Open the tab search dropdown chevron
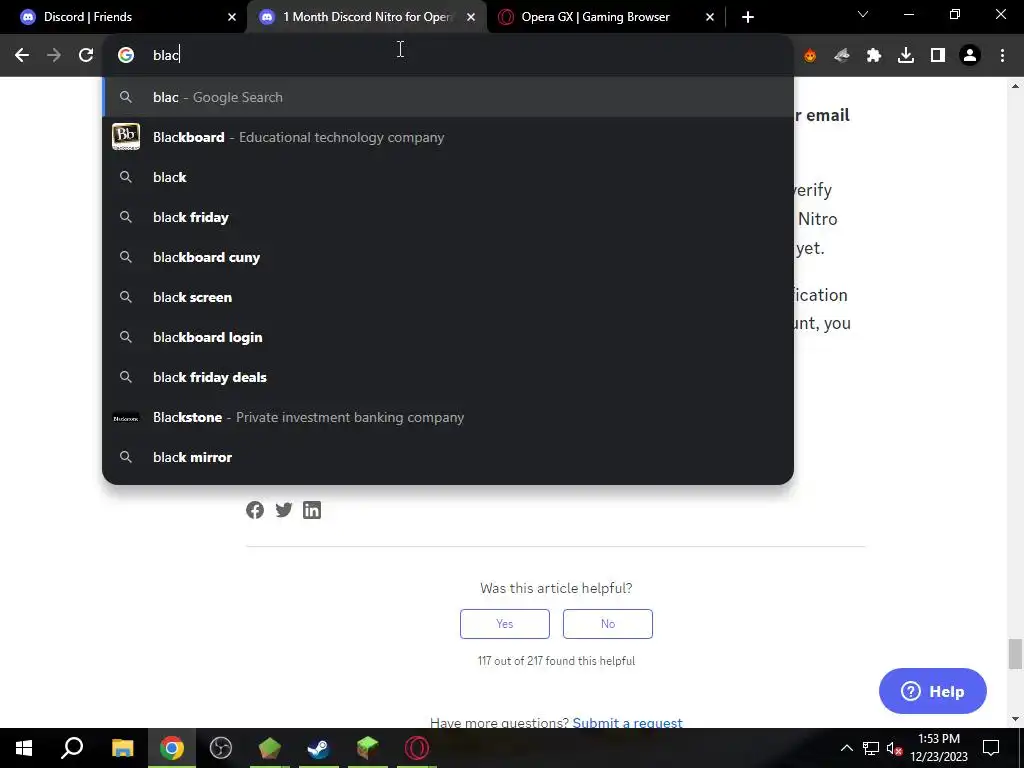 pos(863,14)
